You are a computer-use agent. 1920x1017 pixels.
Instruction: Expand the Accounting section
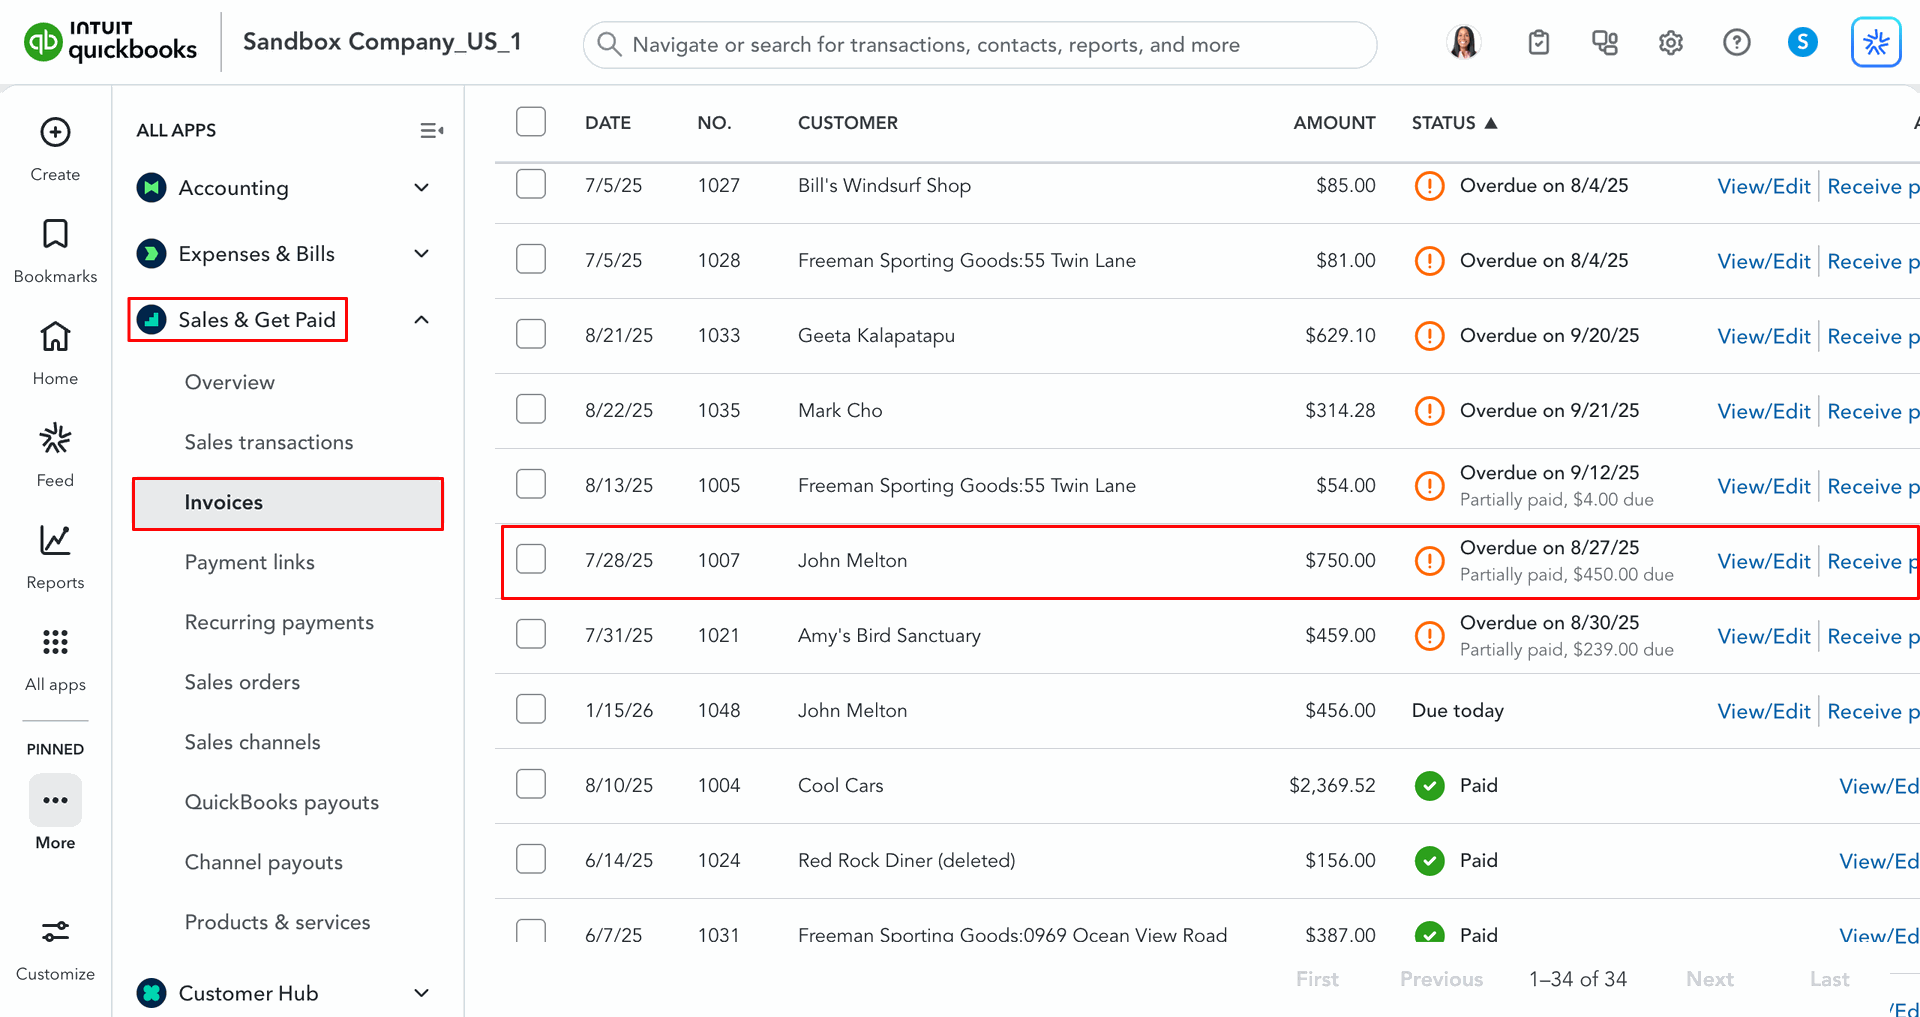click(421, 188)
